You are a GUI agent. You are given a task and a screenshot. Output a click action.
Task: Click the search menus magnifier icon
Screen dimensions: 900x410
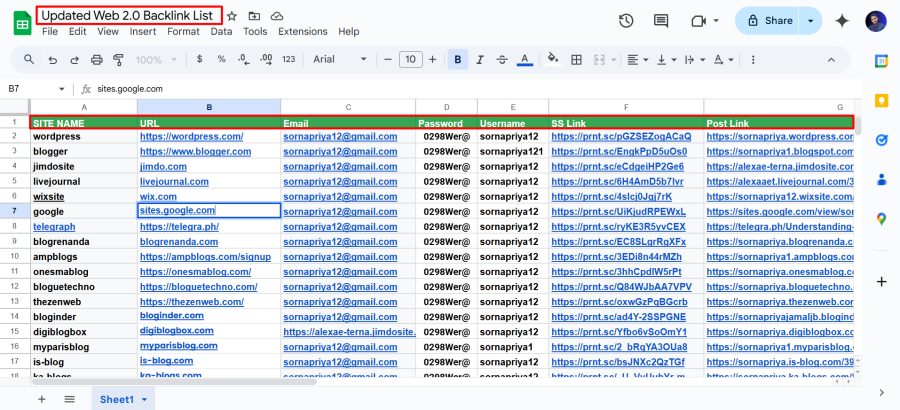[x=29, y=59]
